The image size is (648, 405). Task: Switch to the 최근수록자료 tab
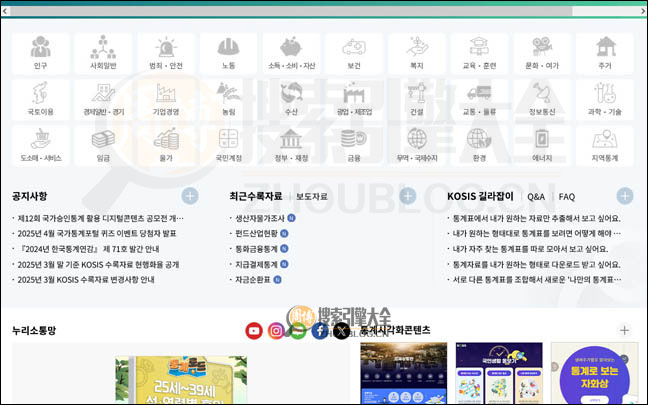click(256, 196)
